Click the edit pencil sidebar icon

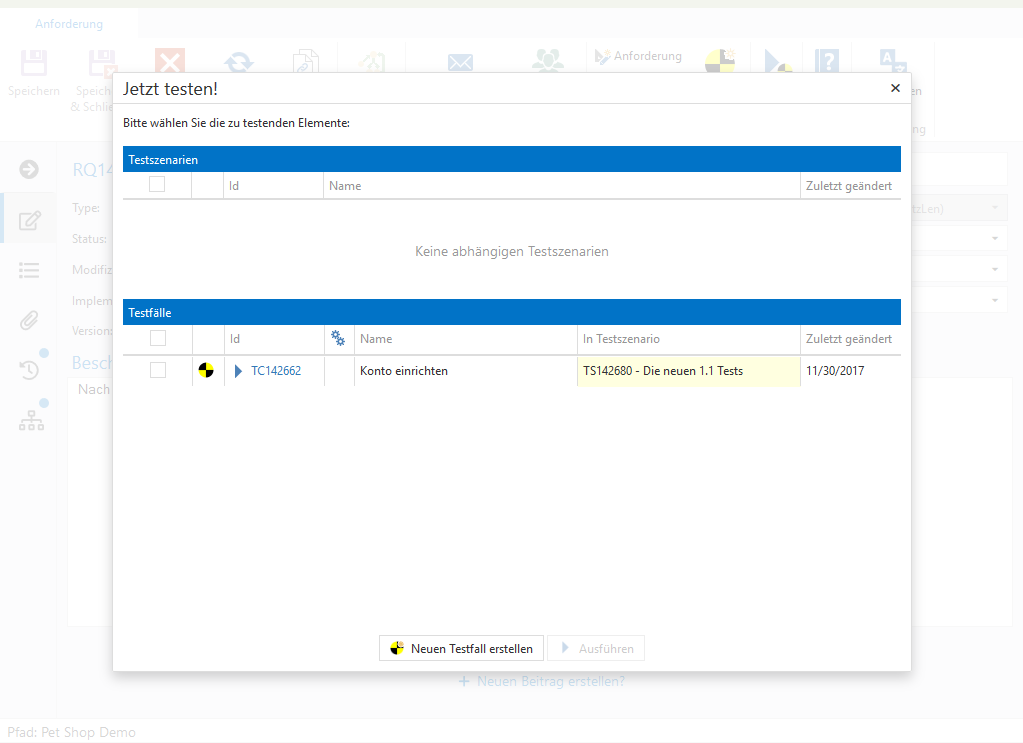tap(29, 220)
